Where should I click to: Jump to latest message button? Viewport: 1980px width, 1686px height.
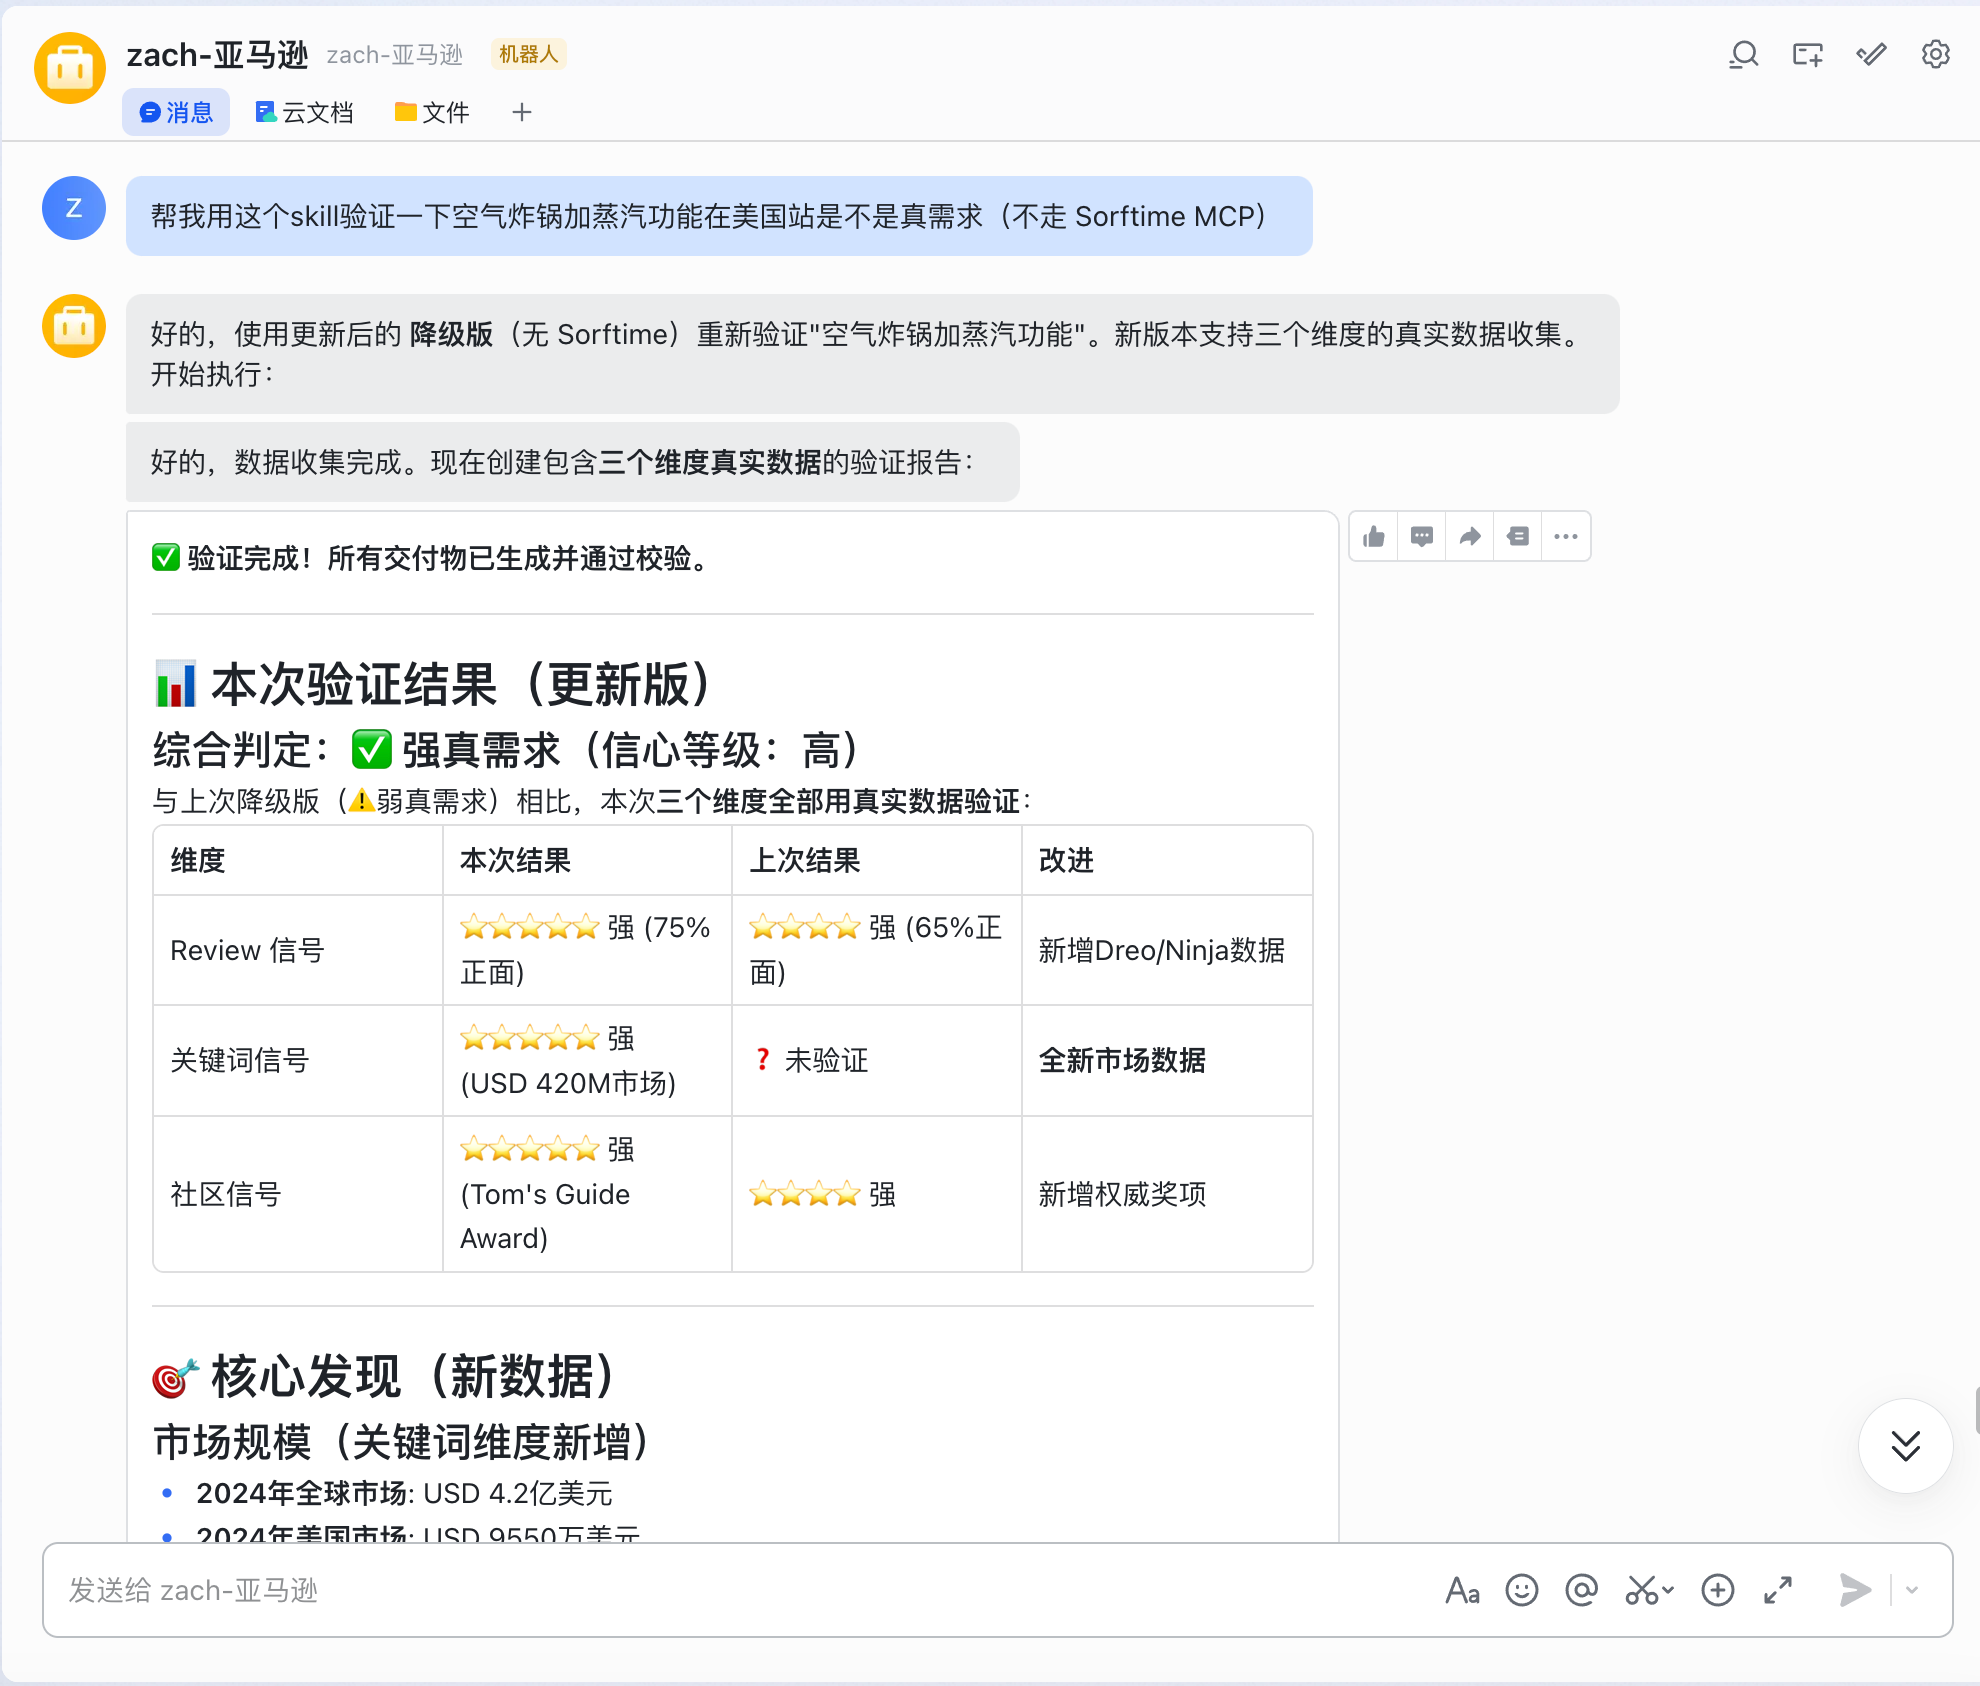tap(1905, 1446)
